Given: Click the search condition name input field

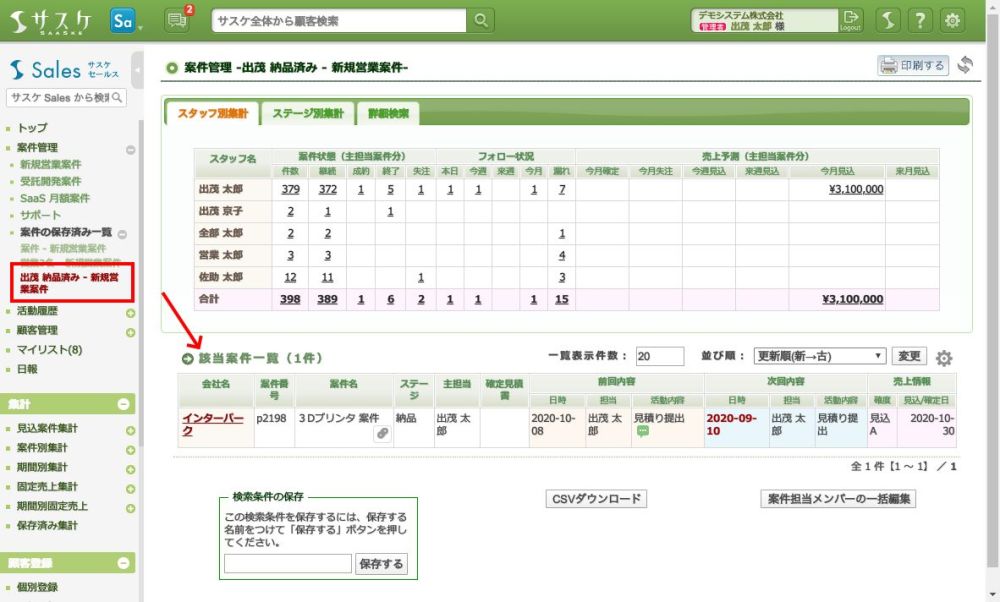Looking at the screenshot, I should pos(287,564).
